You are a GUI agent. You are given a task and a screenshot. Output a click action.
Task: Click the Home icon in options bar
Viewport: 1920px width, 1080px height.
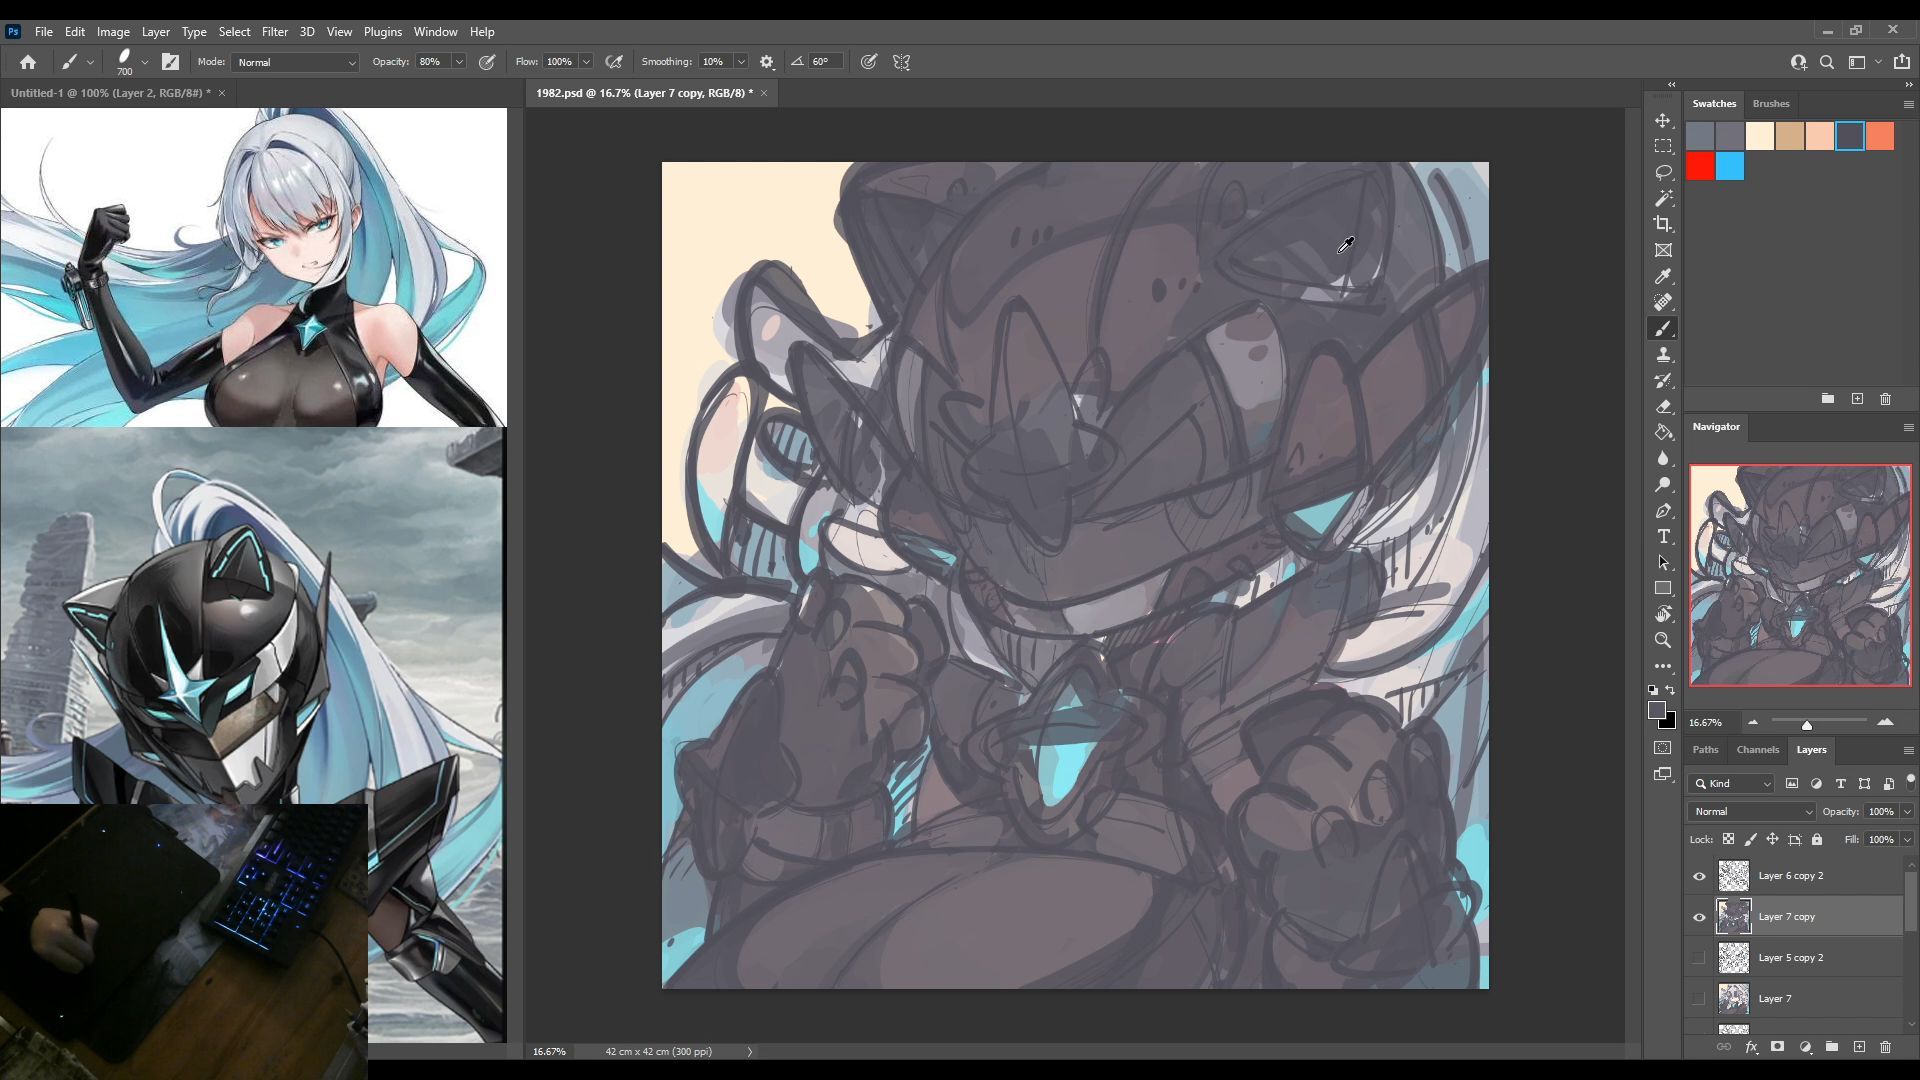coord(28,62)
